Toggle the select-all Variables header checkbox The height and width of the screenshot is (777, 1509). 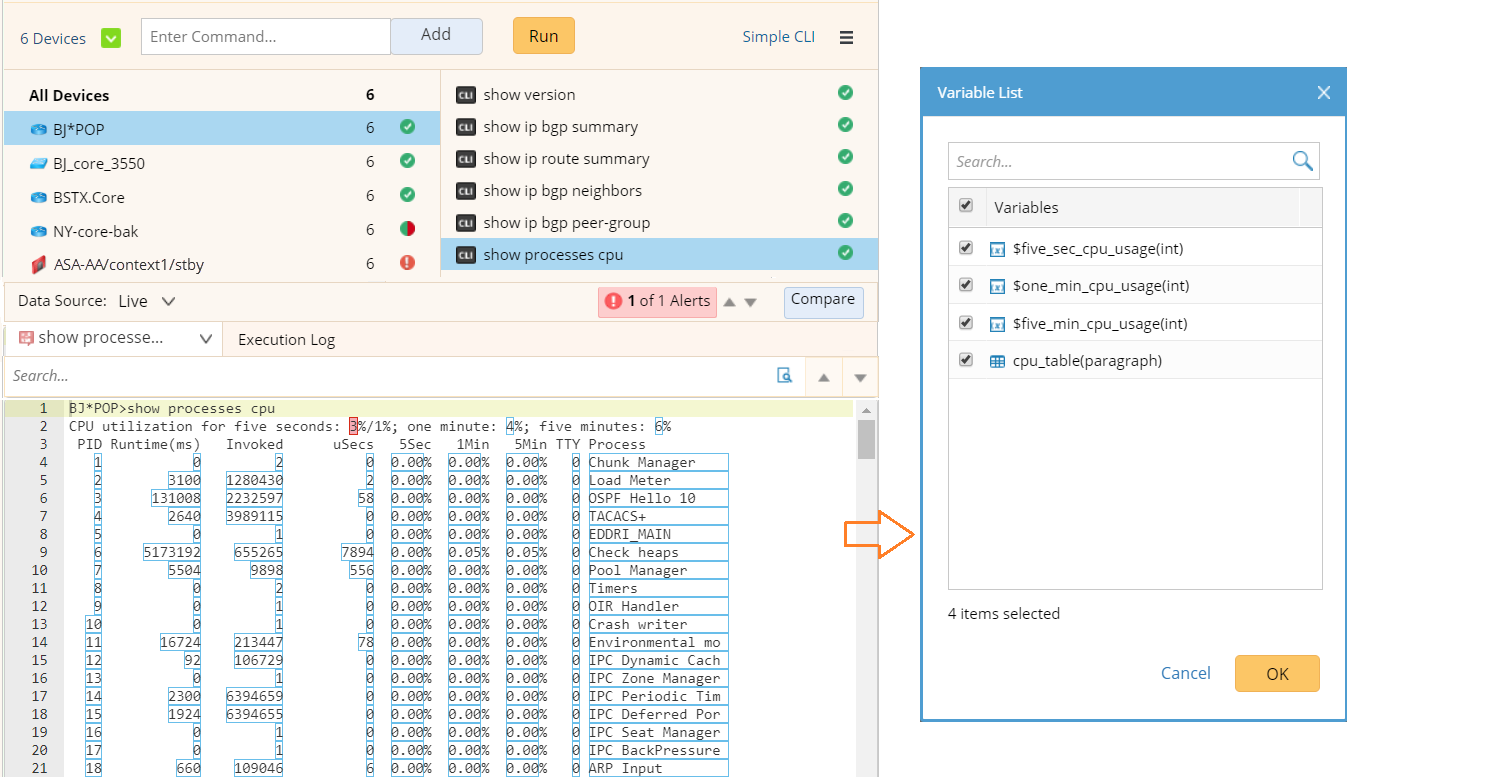(966, 205)
